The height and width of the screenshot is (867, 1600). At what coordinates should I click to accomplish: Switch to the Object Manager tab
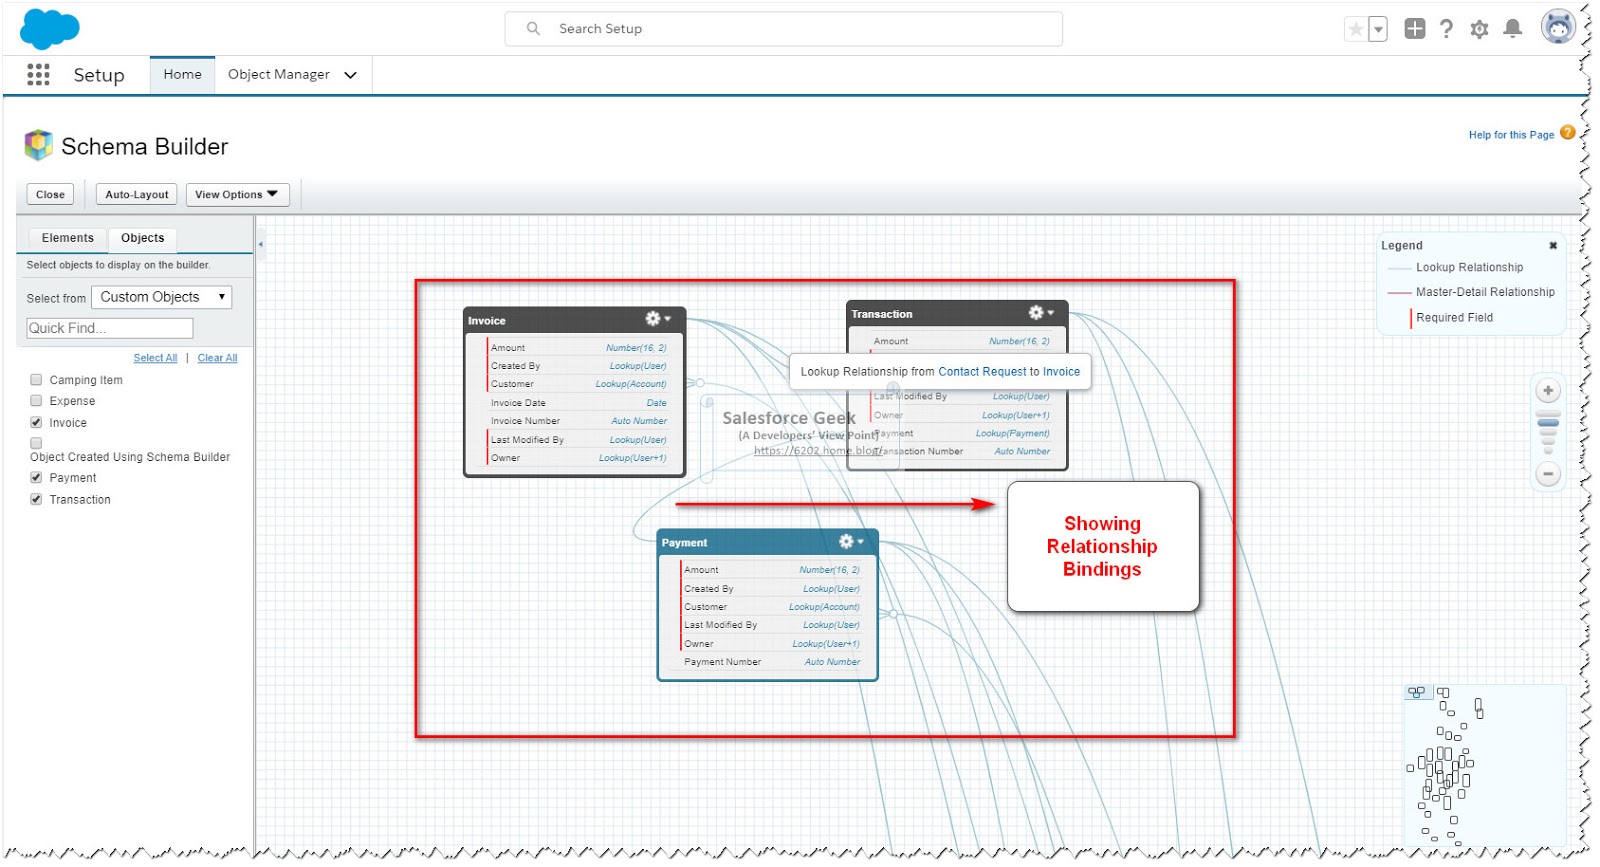point(279,75)
